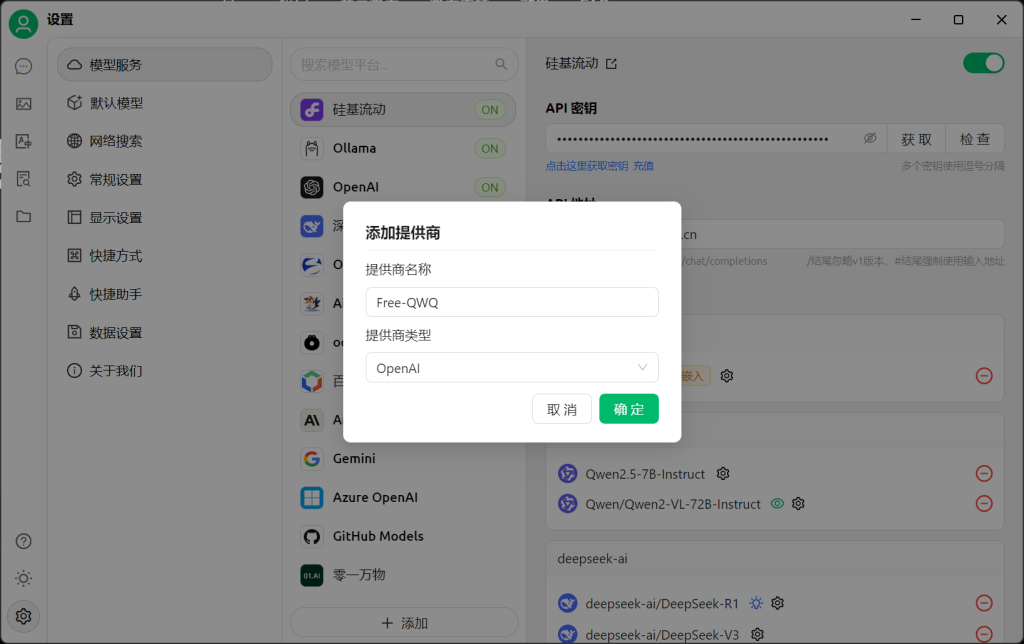Open settings gear beside the 嵌入 tag
This screenshot has width=1024, height=644.
point(727,376)
